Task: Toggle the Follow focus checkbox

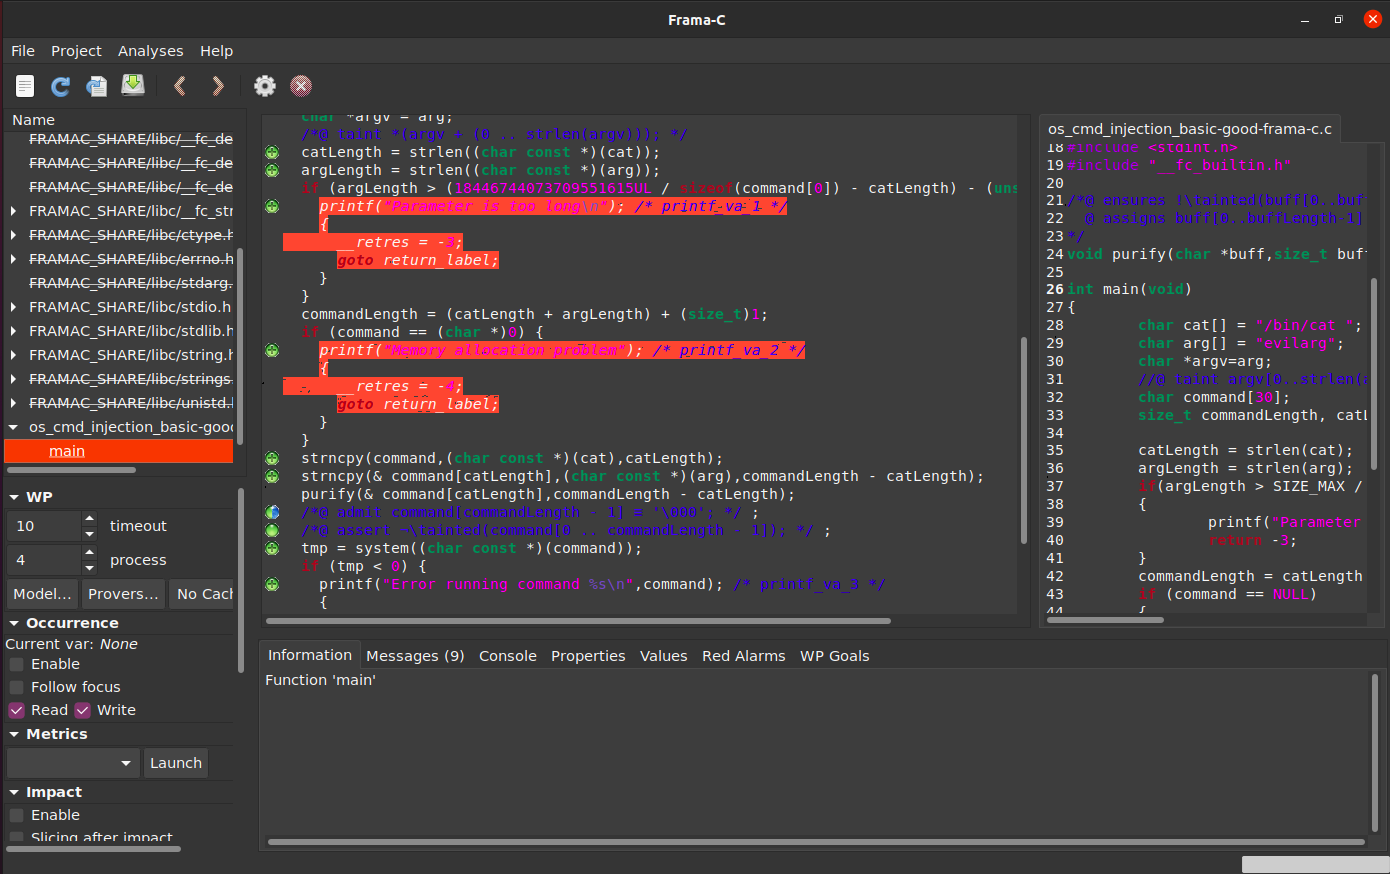Action: coord(17,687)
